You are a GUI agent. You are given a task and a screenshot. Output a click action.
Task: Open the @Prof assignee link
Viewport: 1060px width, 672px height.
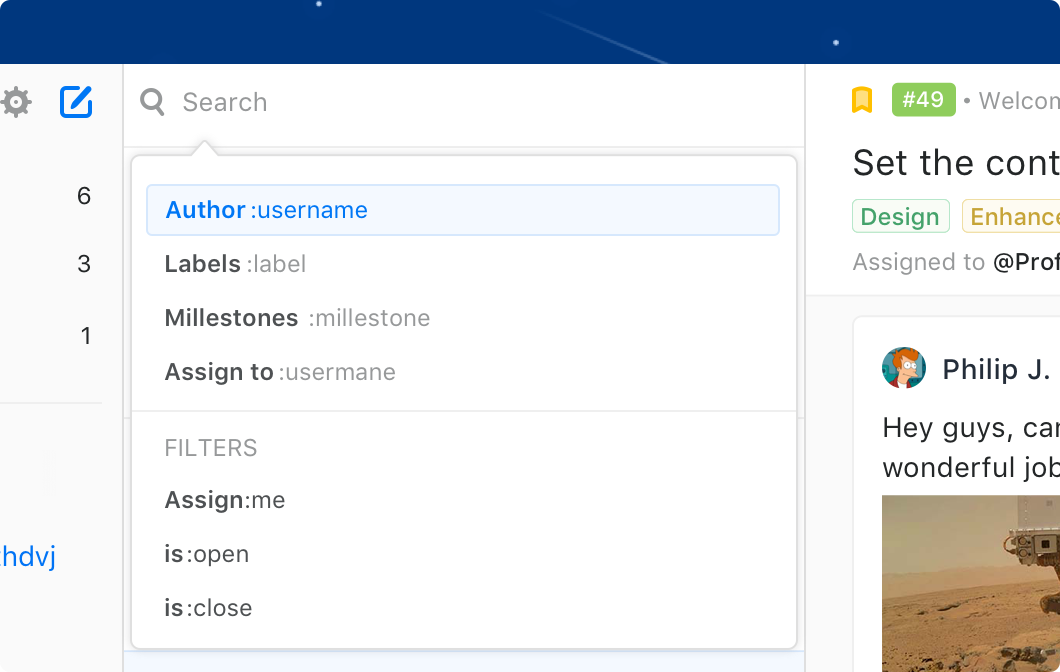pyautogui.click(x=1026, y=262)
